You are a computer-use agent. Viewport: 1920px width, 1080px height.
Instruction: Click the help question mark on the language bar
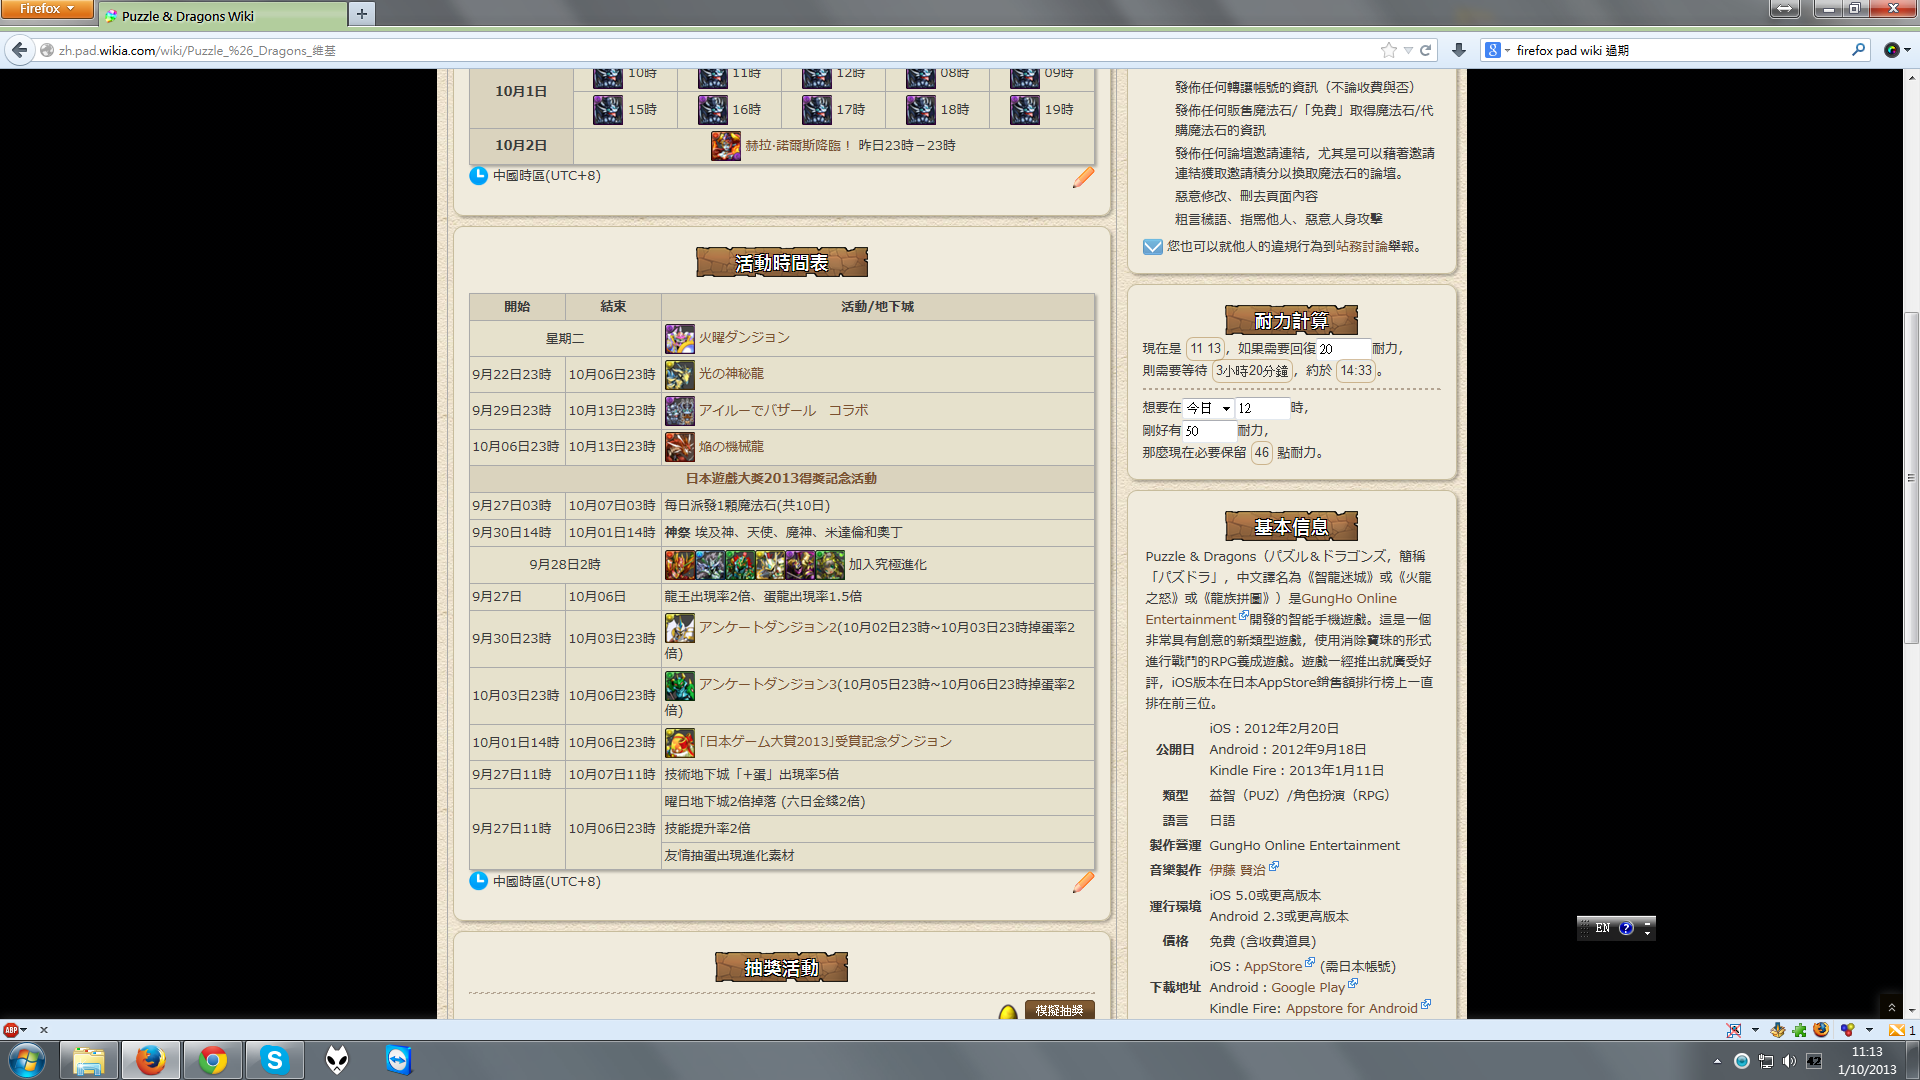[x=1626, y=928]
